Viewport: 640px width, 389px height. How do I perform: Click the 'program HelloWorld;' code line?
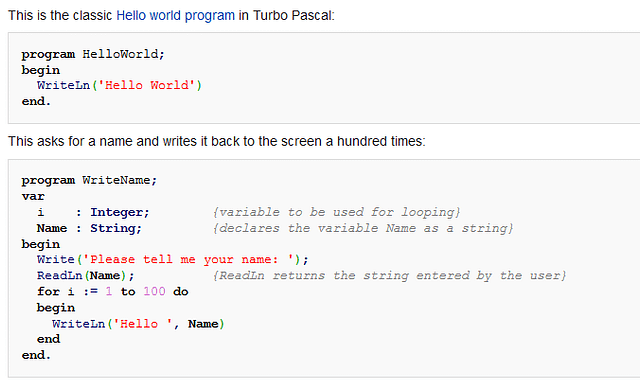pos(93,54)
